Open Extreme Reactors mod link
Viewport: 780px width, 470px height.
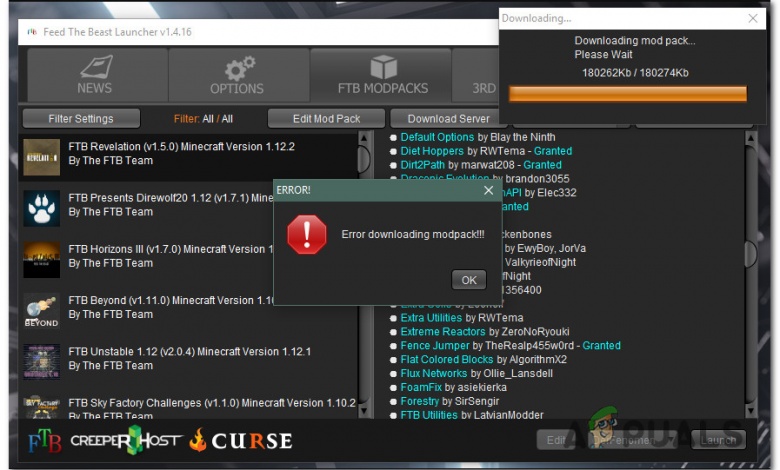coord(443,332)
